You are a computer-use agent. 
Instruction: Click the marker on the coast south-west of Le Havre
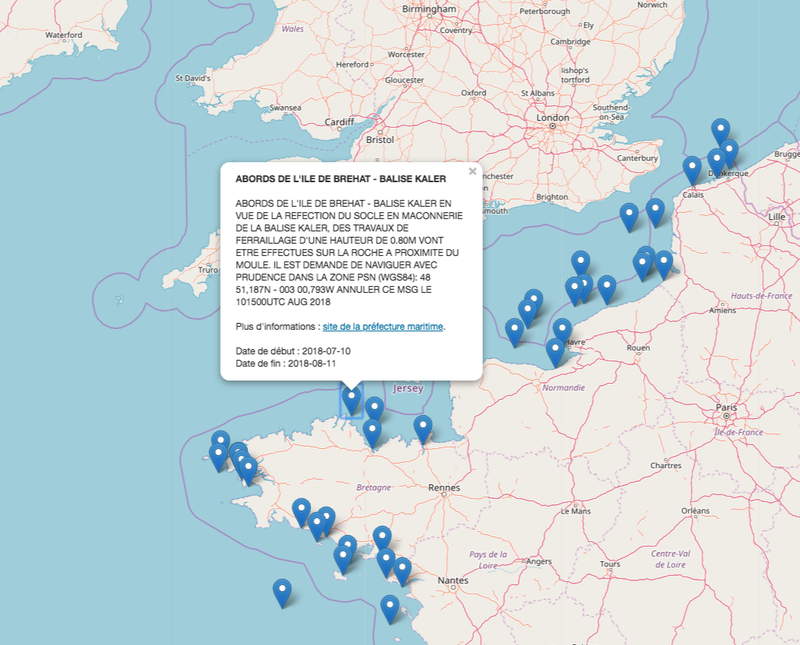(x=555, y=352)
